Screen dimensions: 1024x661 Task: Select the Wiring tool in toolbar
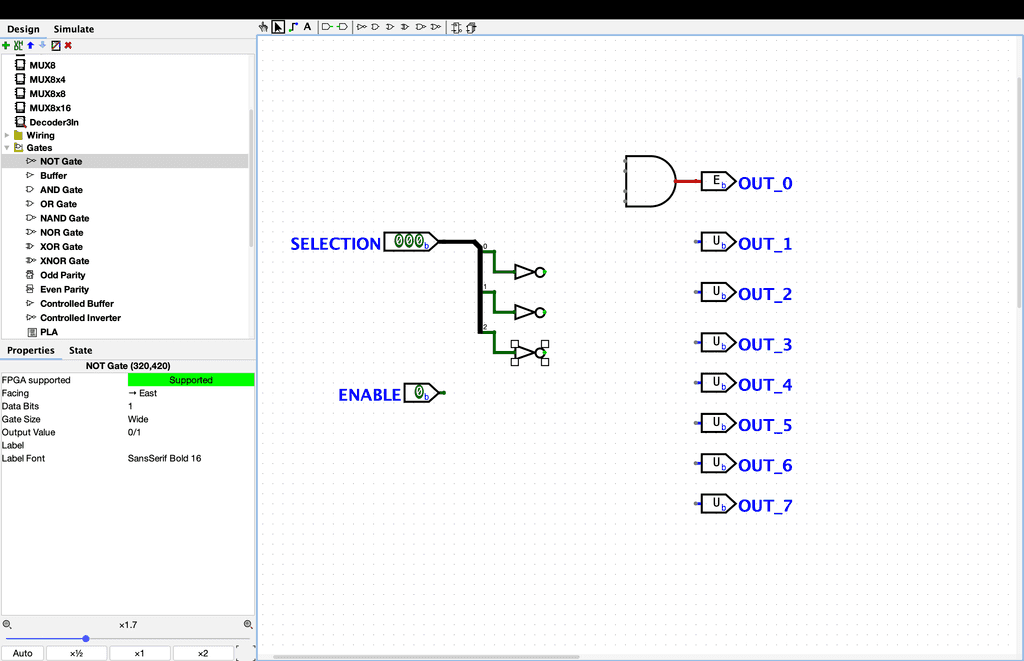(x=293, y=27)
